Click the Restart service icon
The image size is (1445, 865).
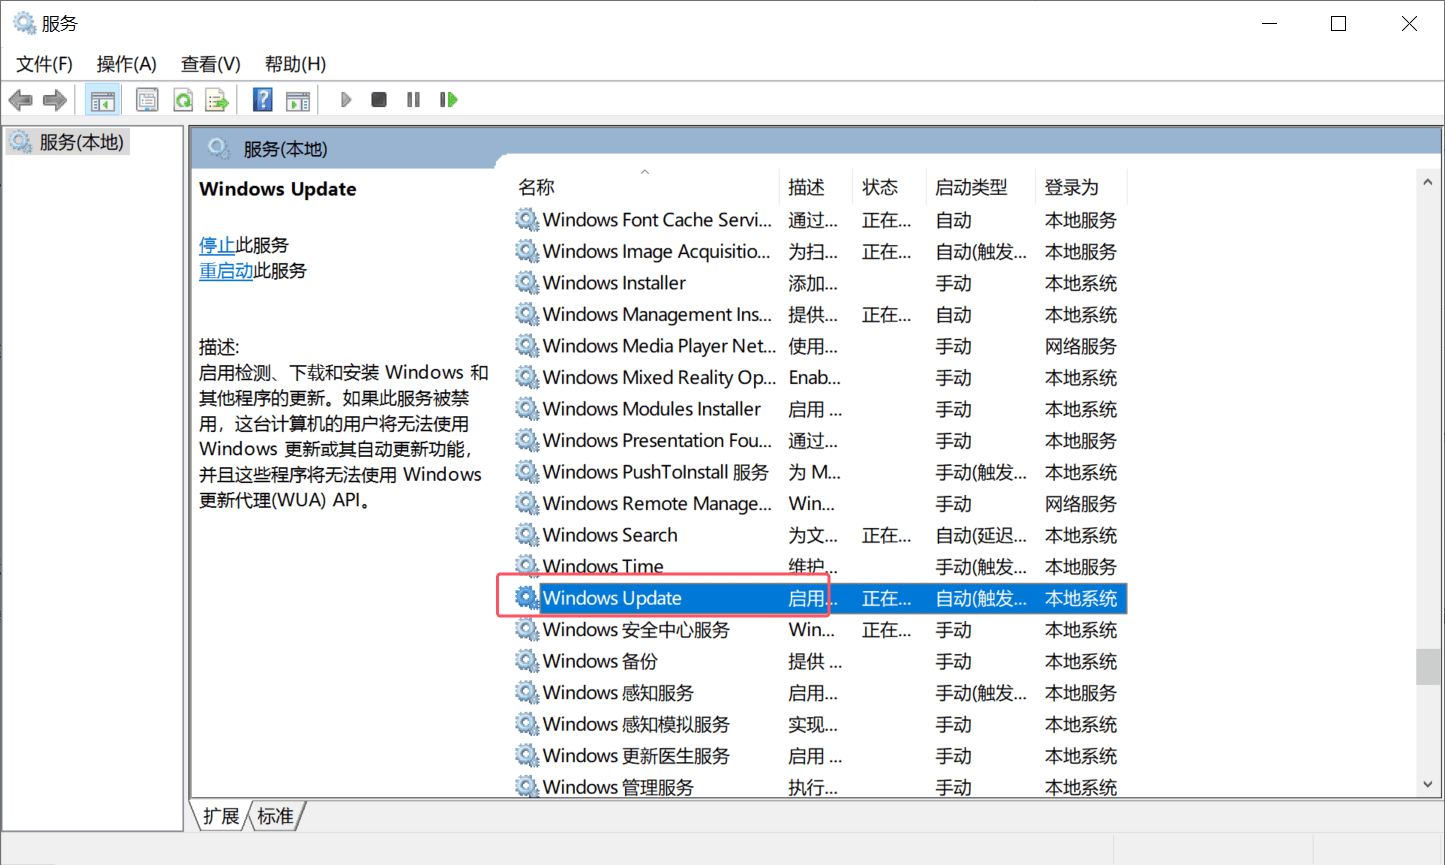point(449,100)
